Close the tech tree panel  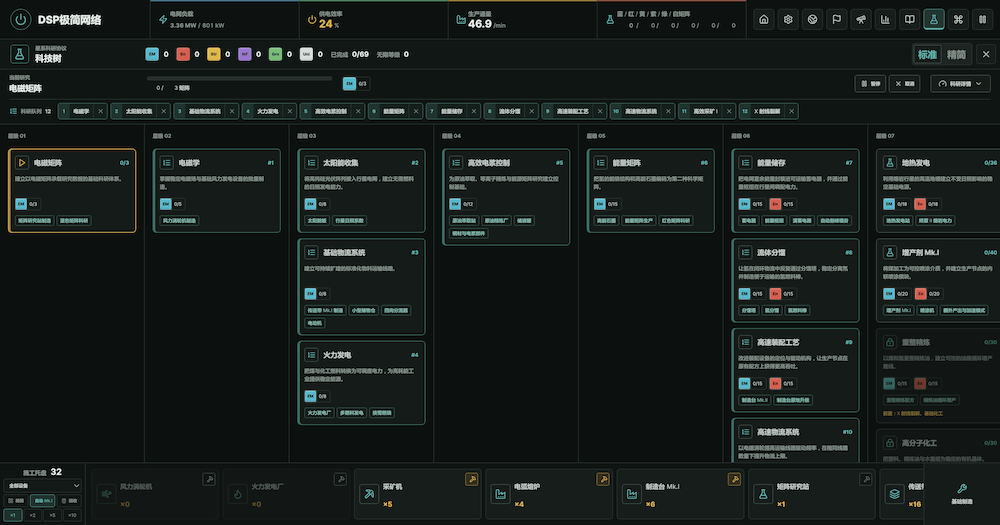986,55
